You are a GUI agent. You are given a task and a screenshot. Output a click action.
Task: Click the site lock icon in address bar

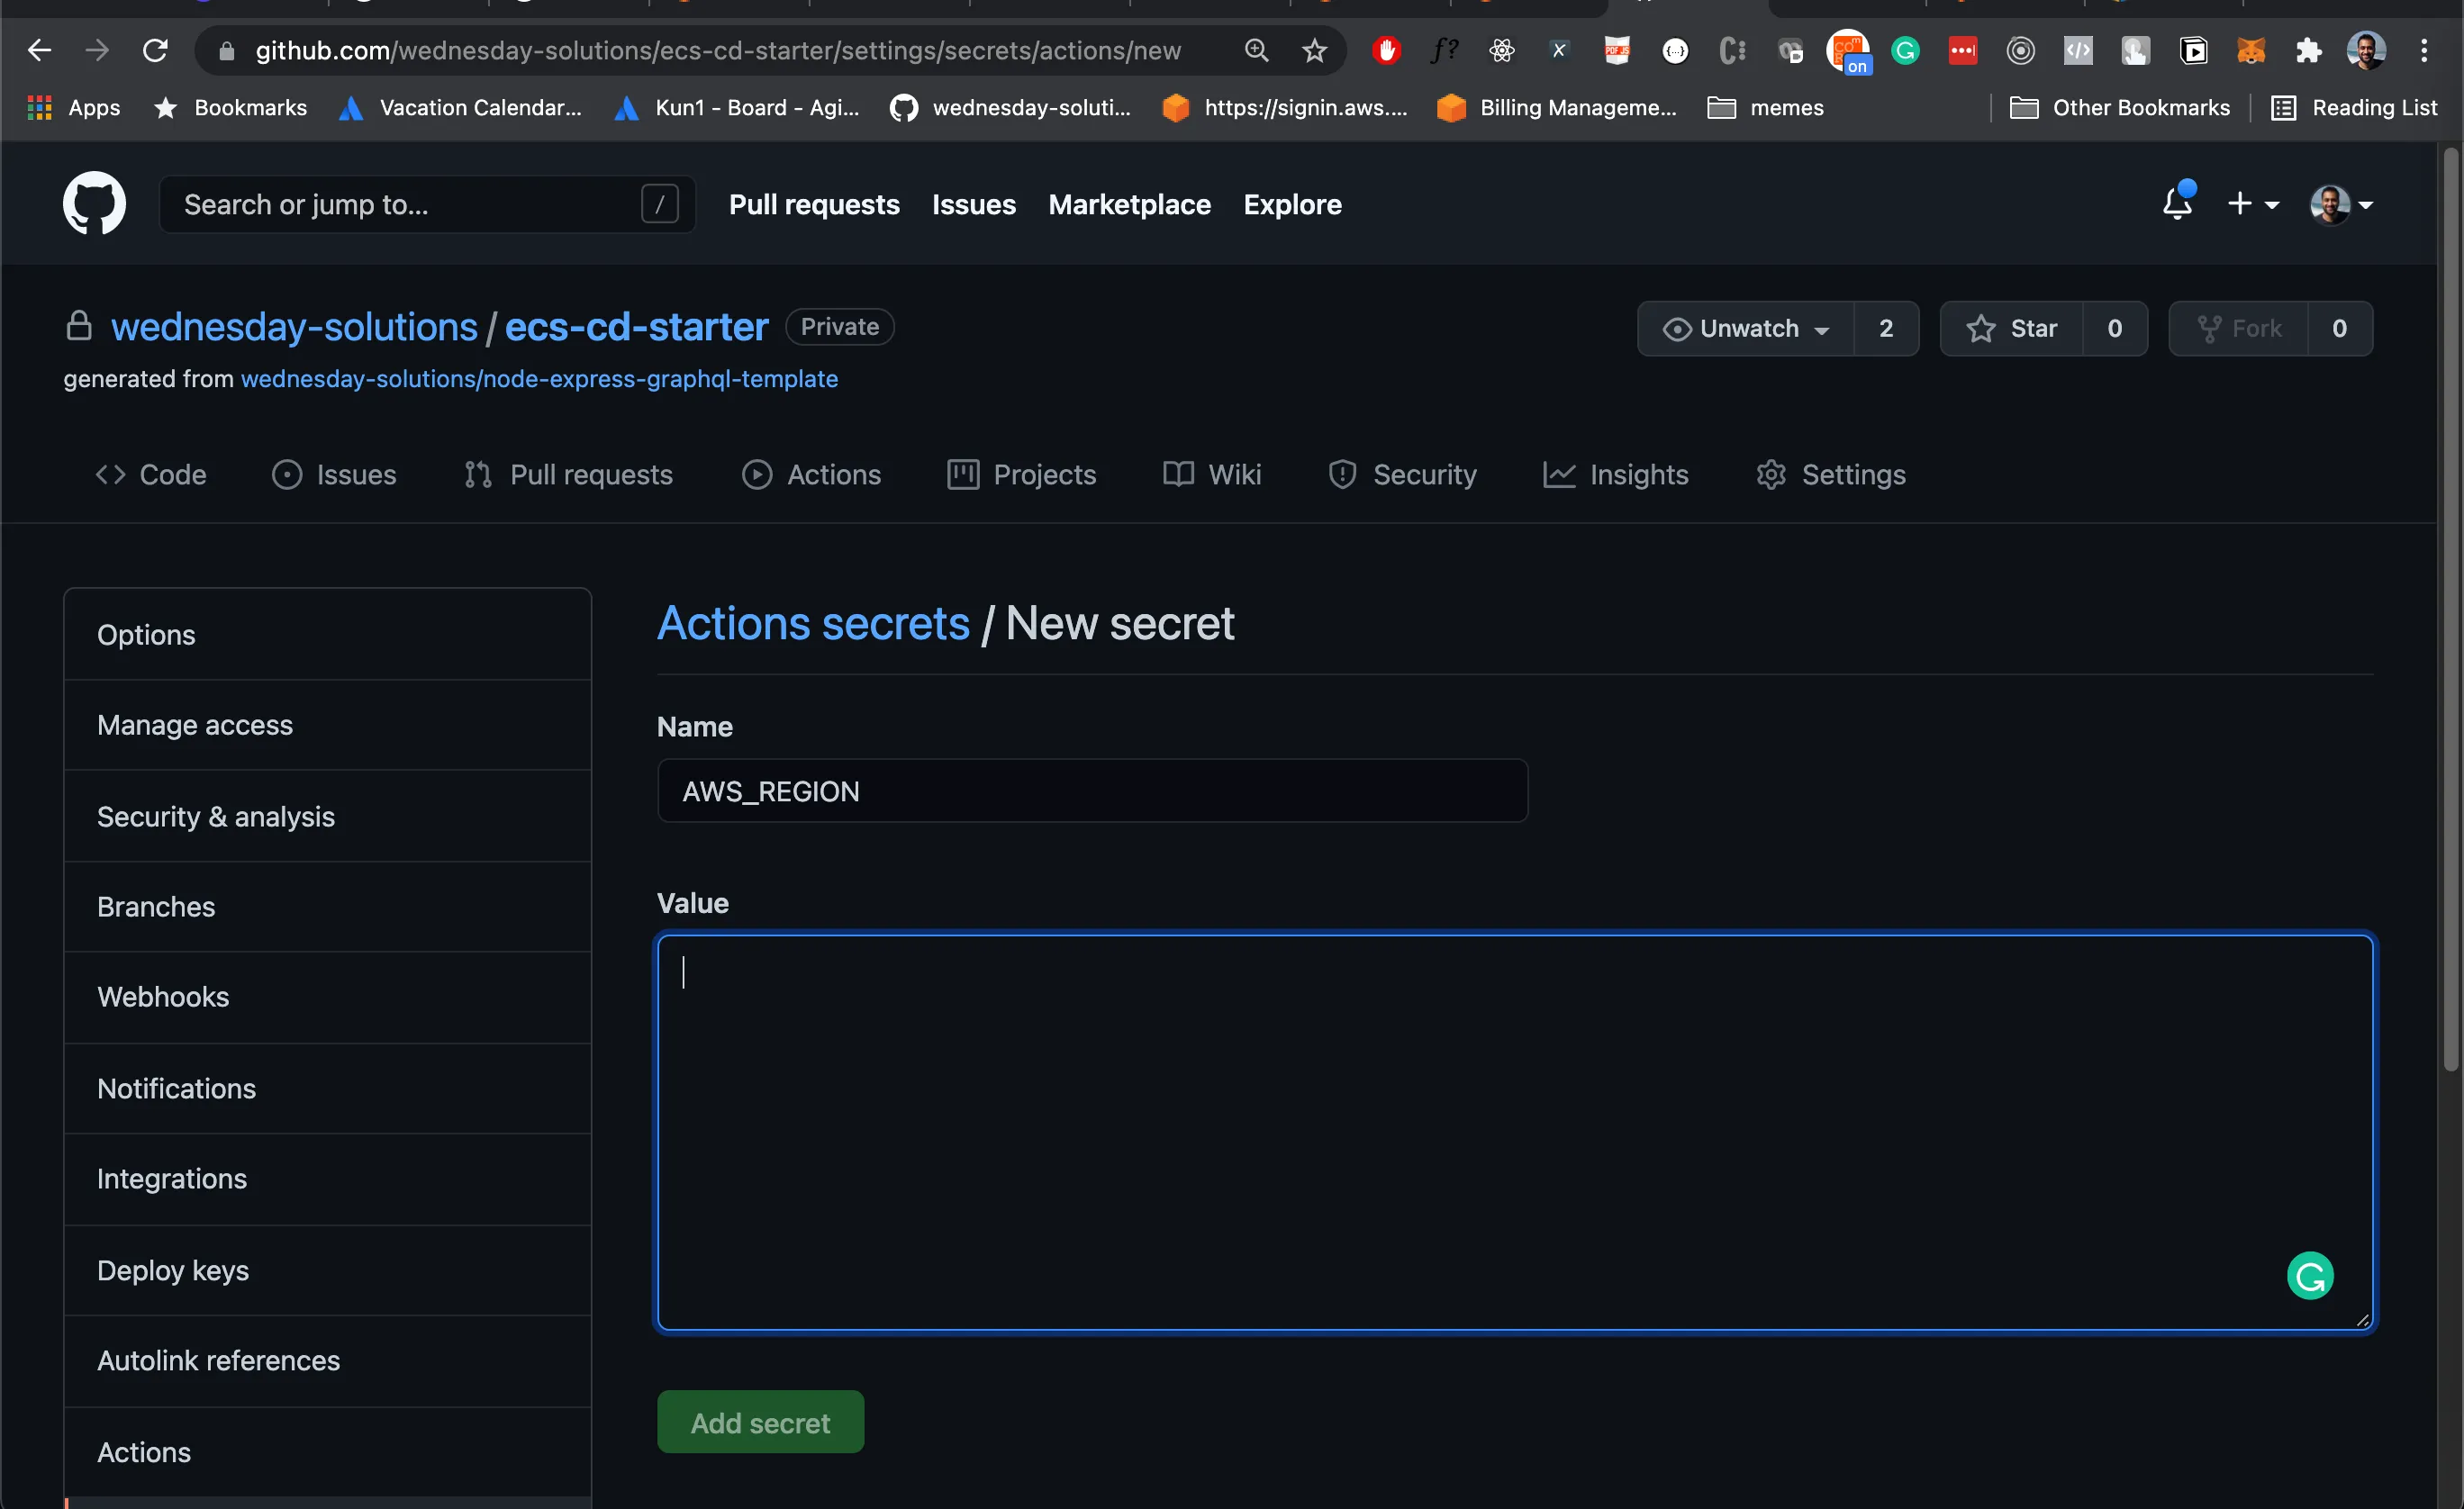pyautogui.click(x=227, y=50)
